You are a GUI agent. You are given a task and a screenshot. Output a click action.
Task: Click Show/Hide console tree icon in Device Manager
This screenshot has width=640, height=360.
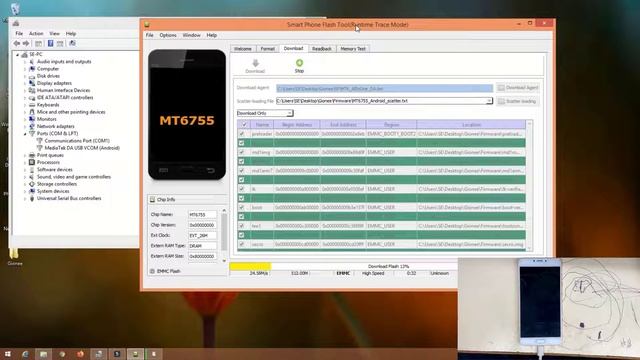pos(38,43)
